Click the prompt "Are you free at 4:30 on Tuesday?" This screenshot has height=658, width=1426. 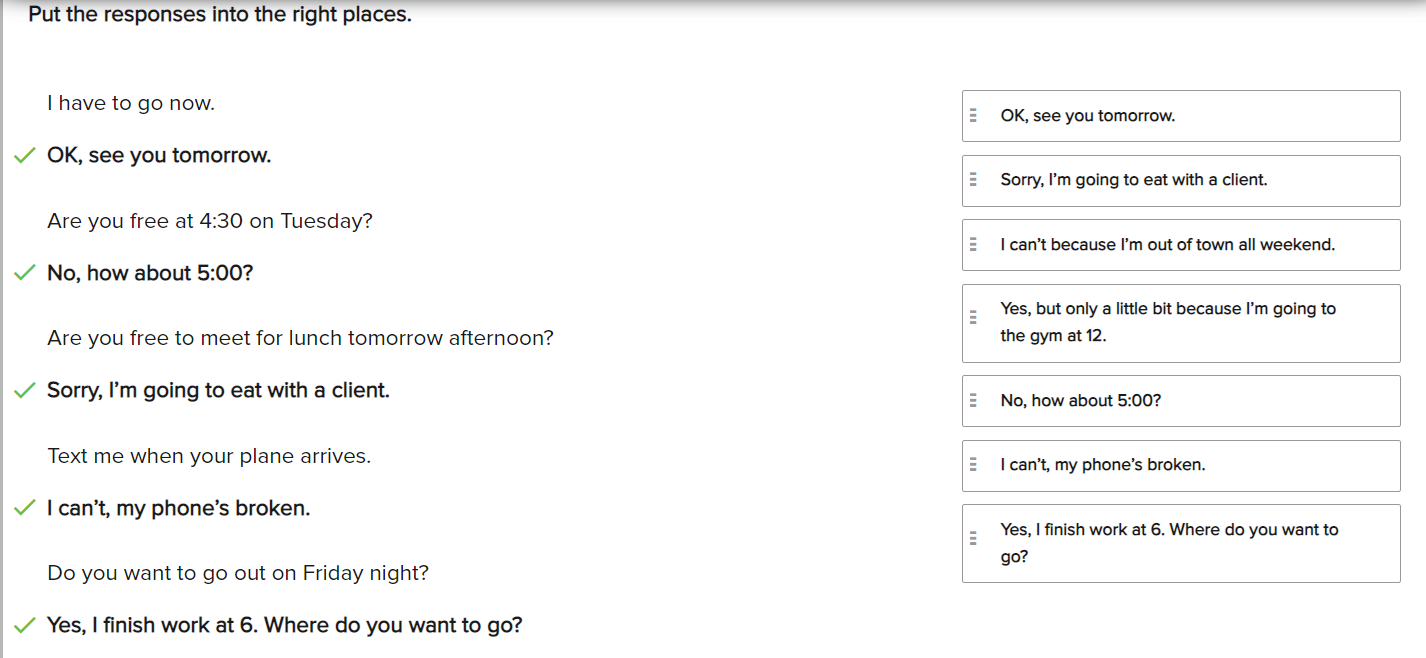pos(210,221)
